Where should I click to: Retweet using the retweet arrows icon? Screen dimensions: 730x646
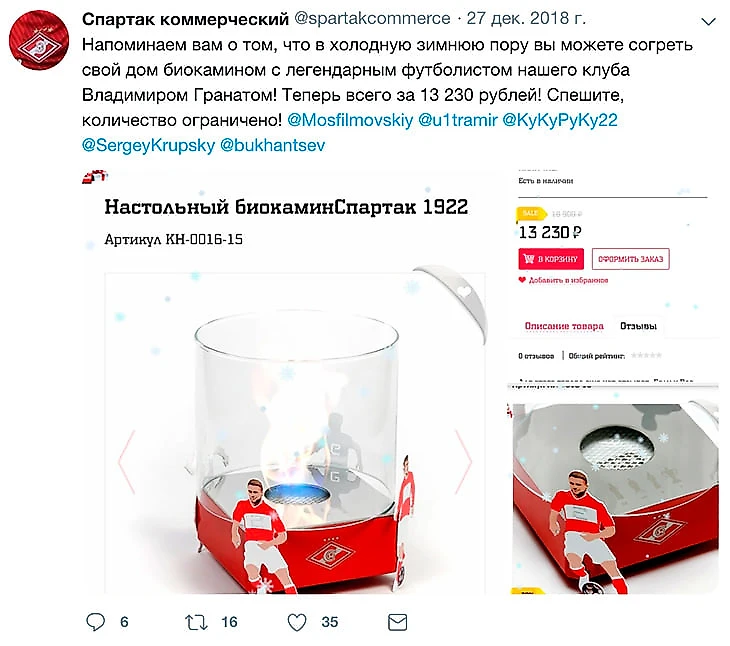tap(196, 622)
